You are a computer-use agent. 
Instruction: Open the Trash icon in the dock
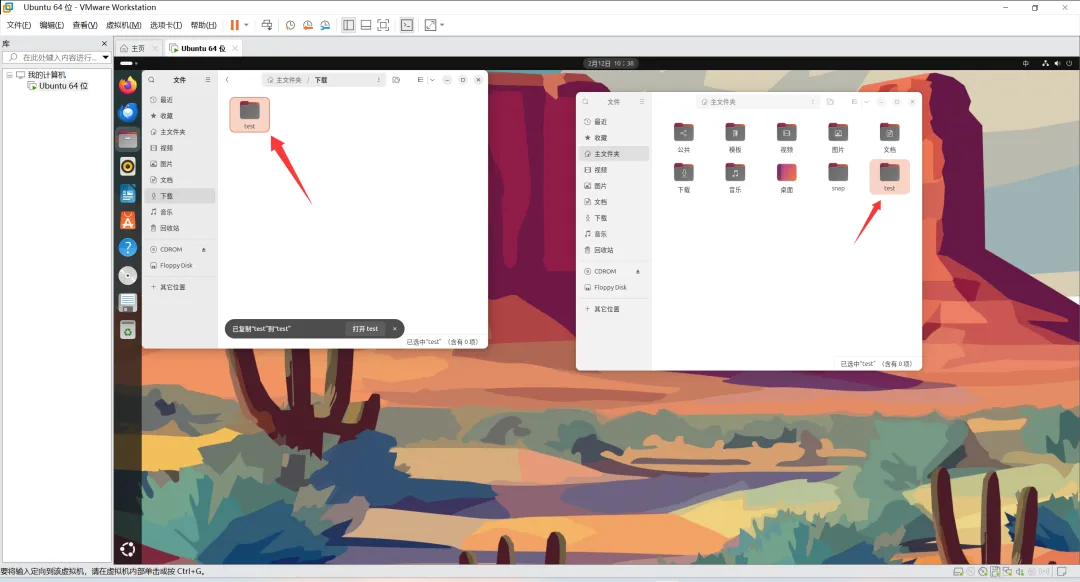pos(127,331)
